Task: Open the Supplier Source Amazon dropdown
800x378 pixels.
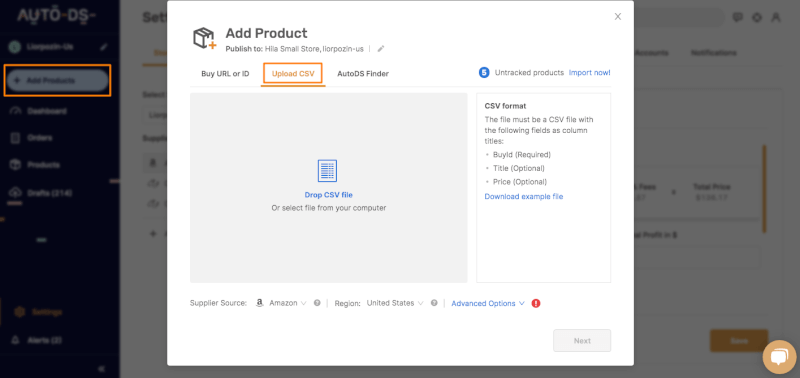Action: pos(288,303)
